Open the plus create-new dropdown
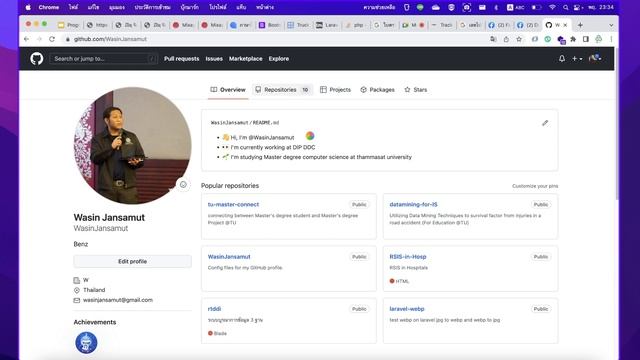Viewport: 640px width, 360px height. click(x=577, y=59)
